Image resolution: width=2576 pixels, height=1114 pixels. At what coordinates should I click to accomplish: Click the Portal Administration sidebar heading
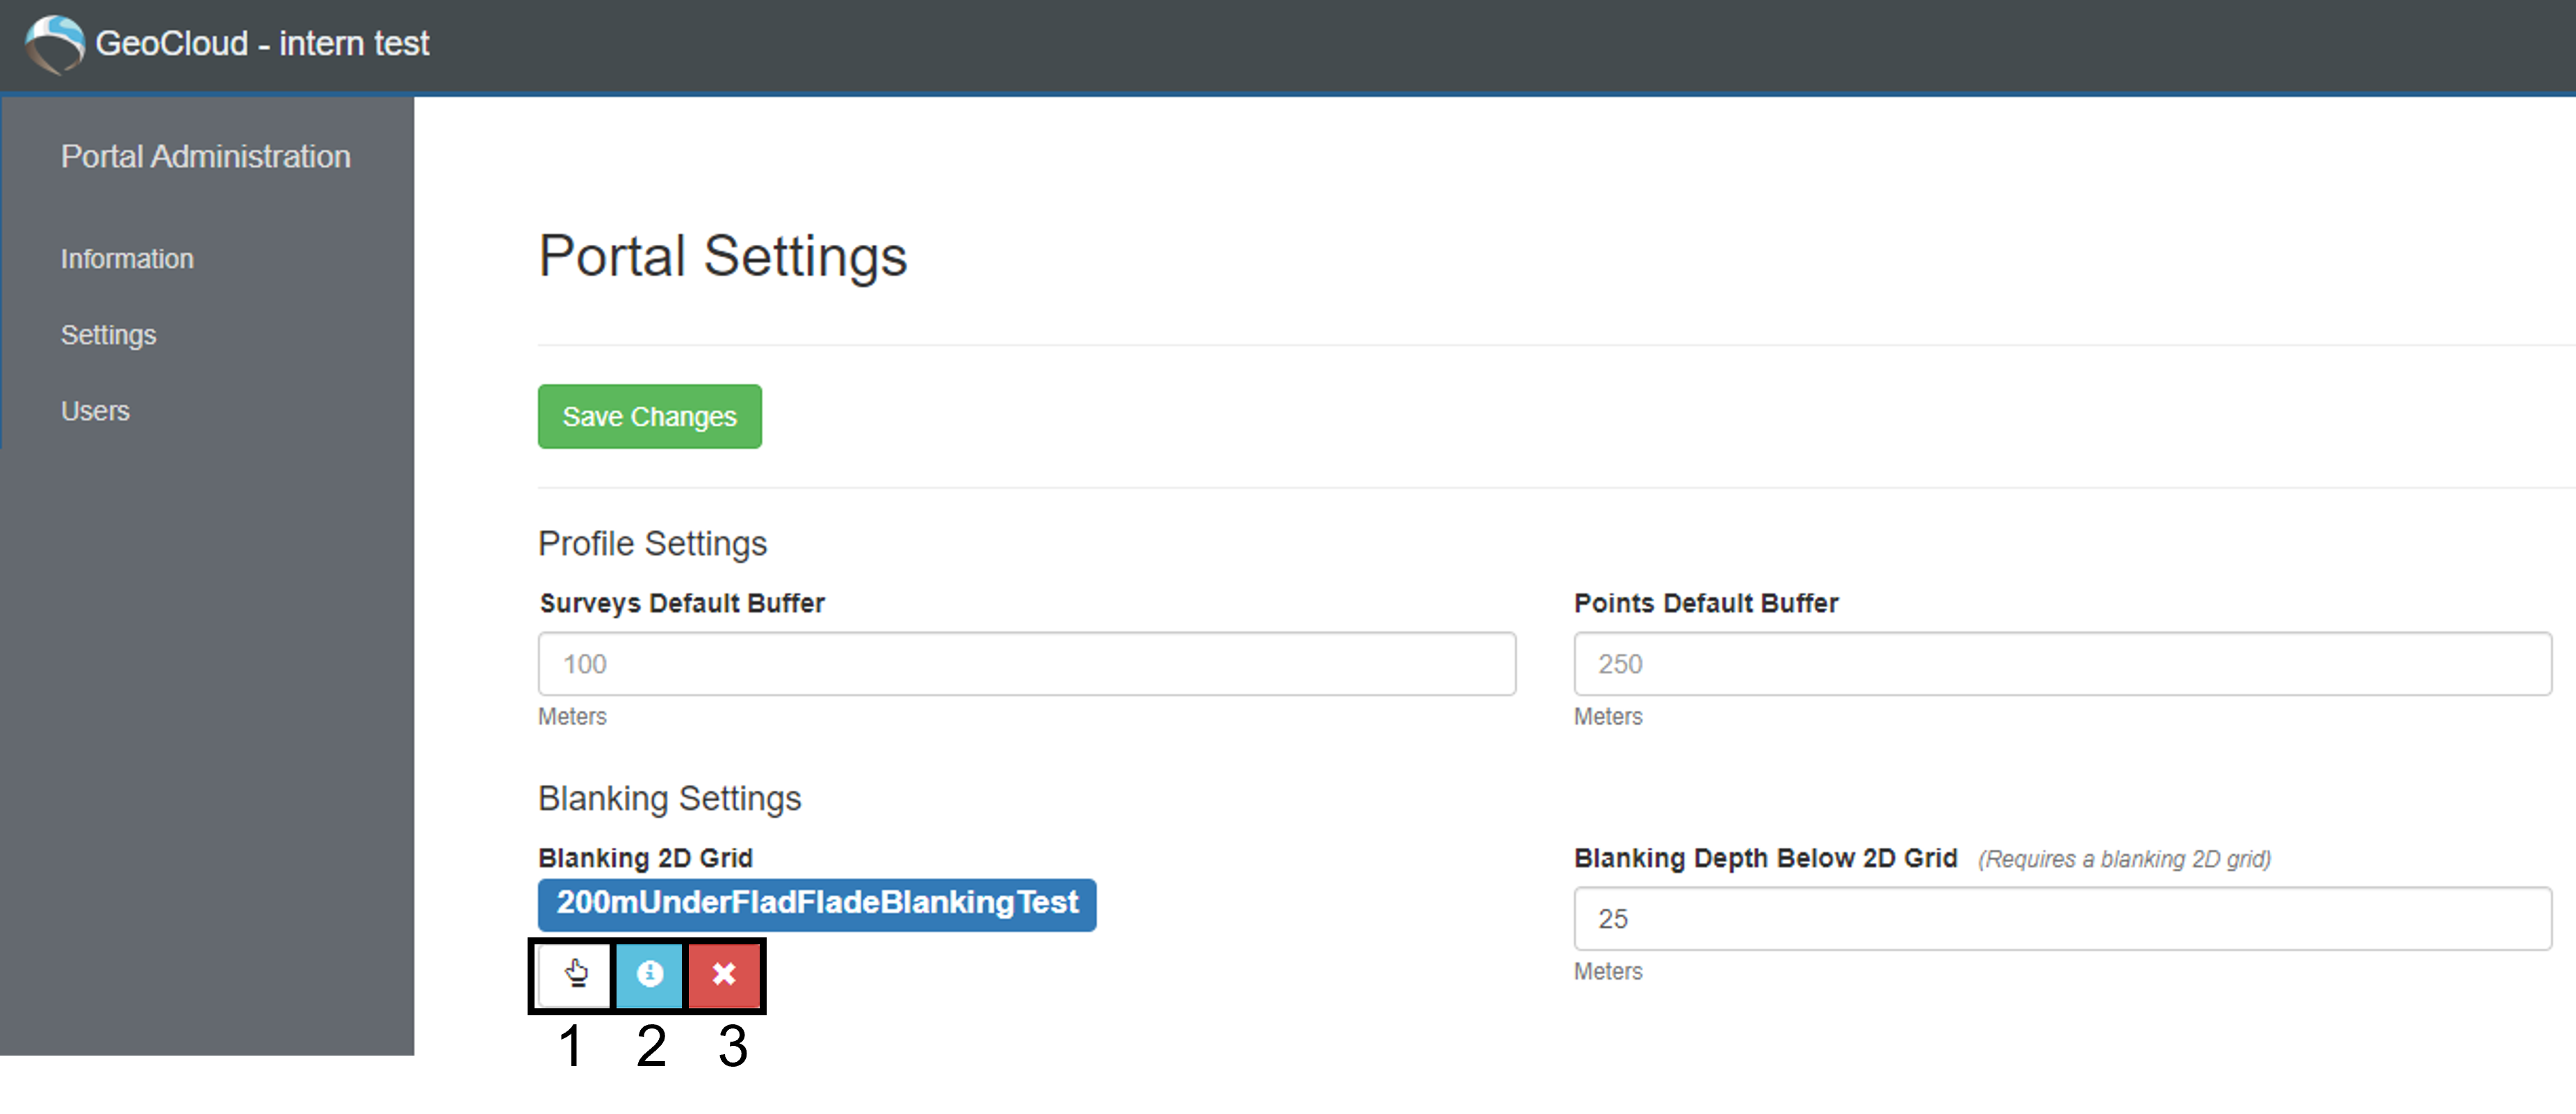(x=205, y=157)
